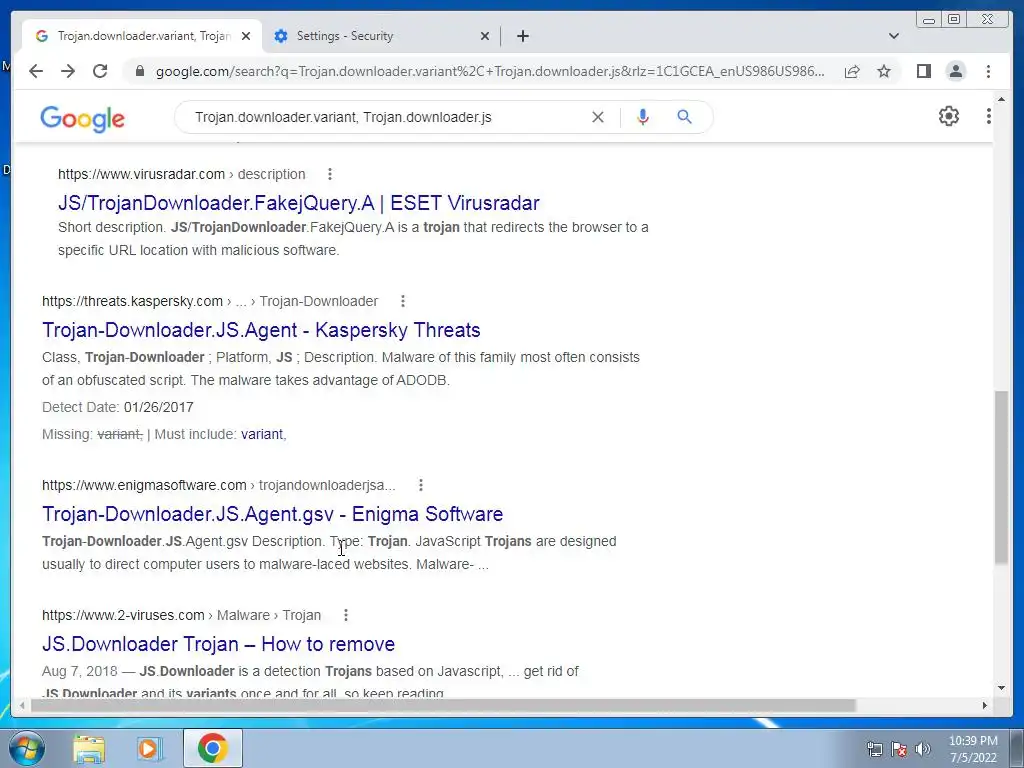Submit search with the magnifier icon

click(x=684, y=117)
